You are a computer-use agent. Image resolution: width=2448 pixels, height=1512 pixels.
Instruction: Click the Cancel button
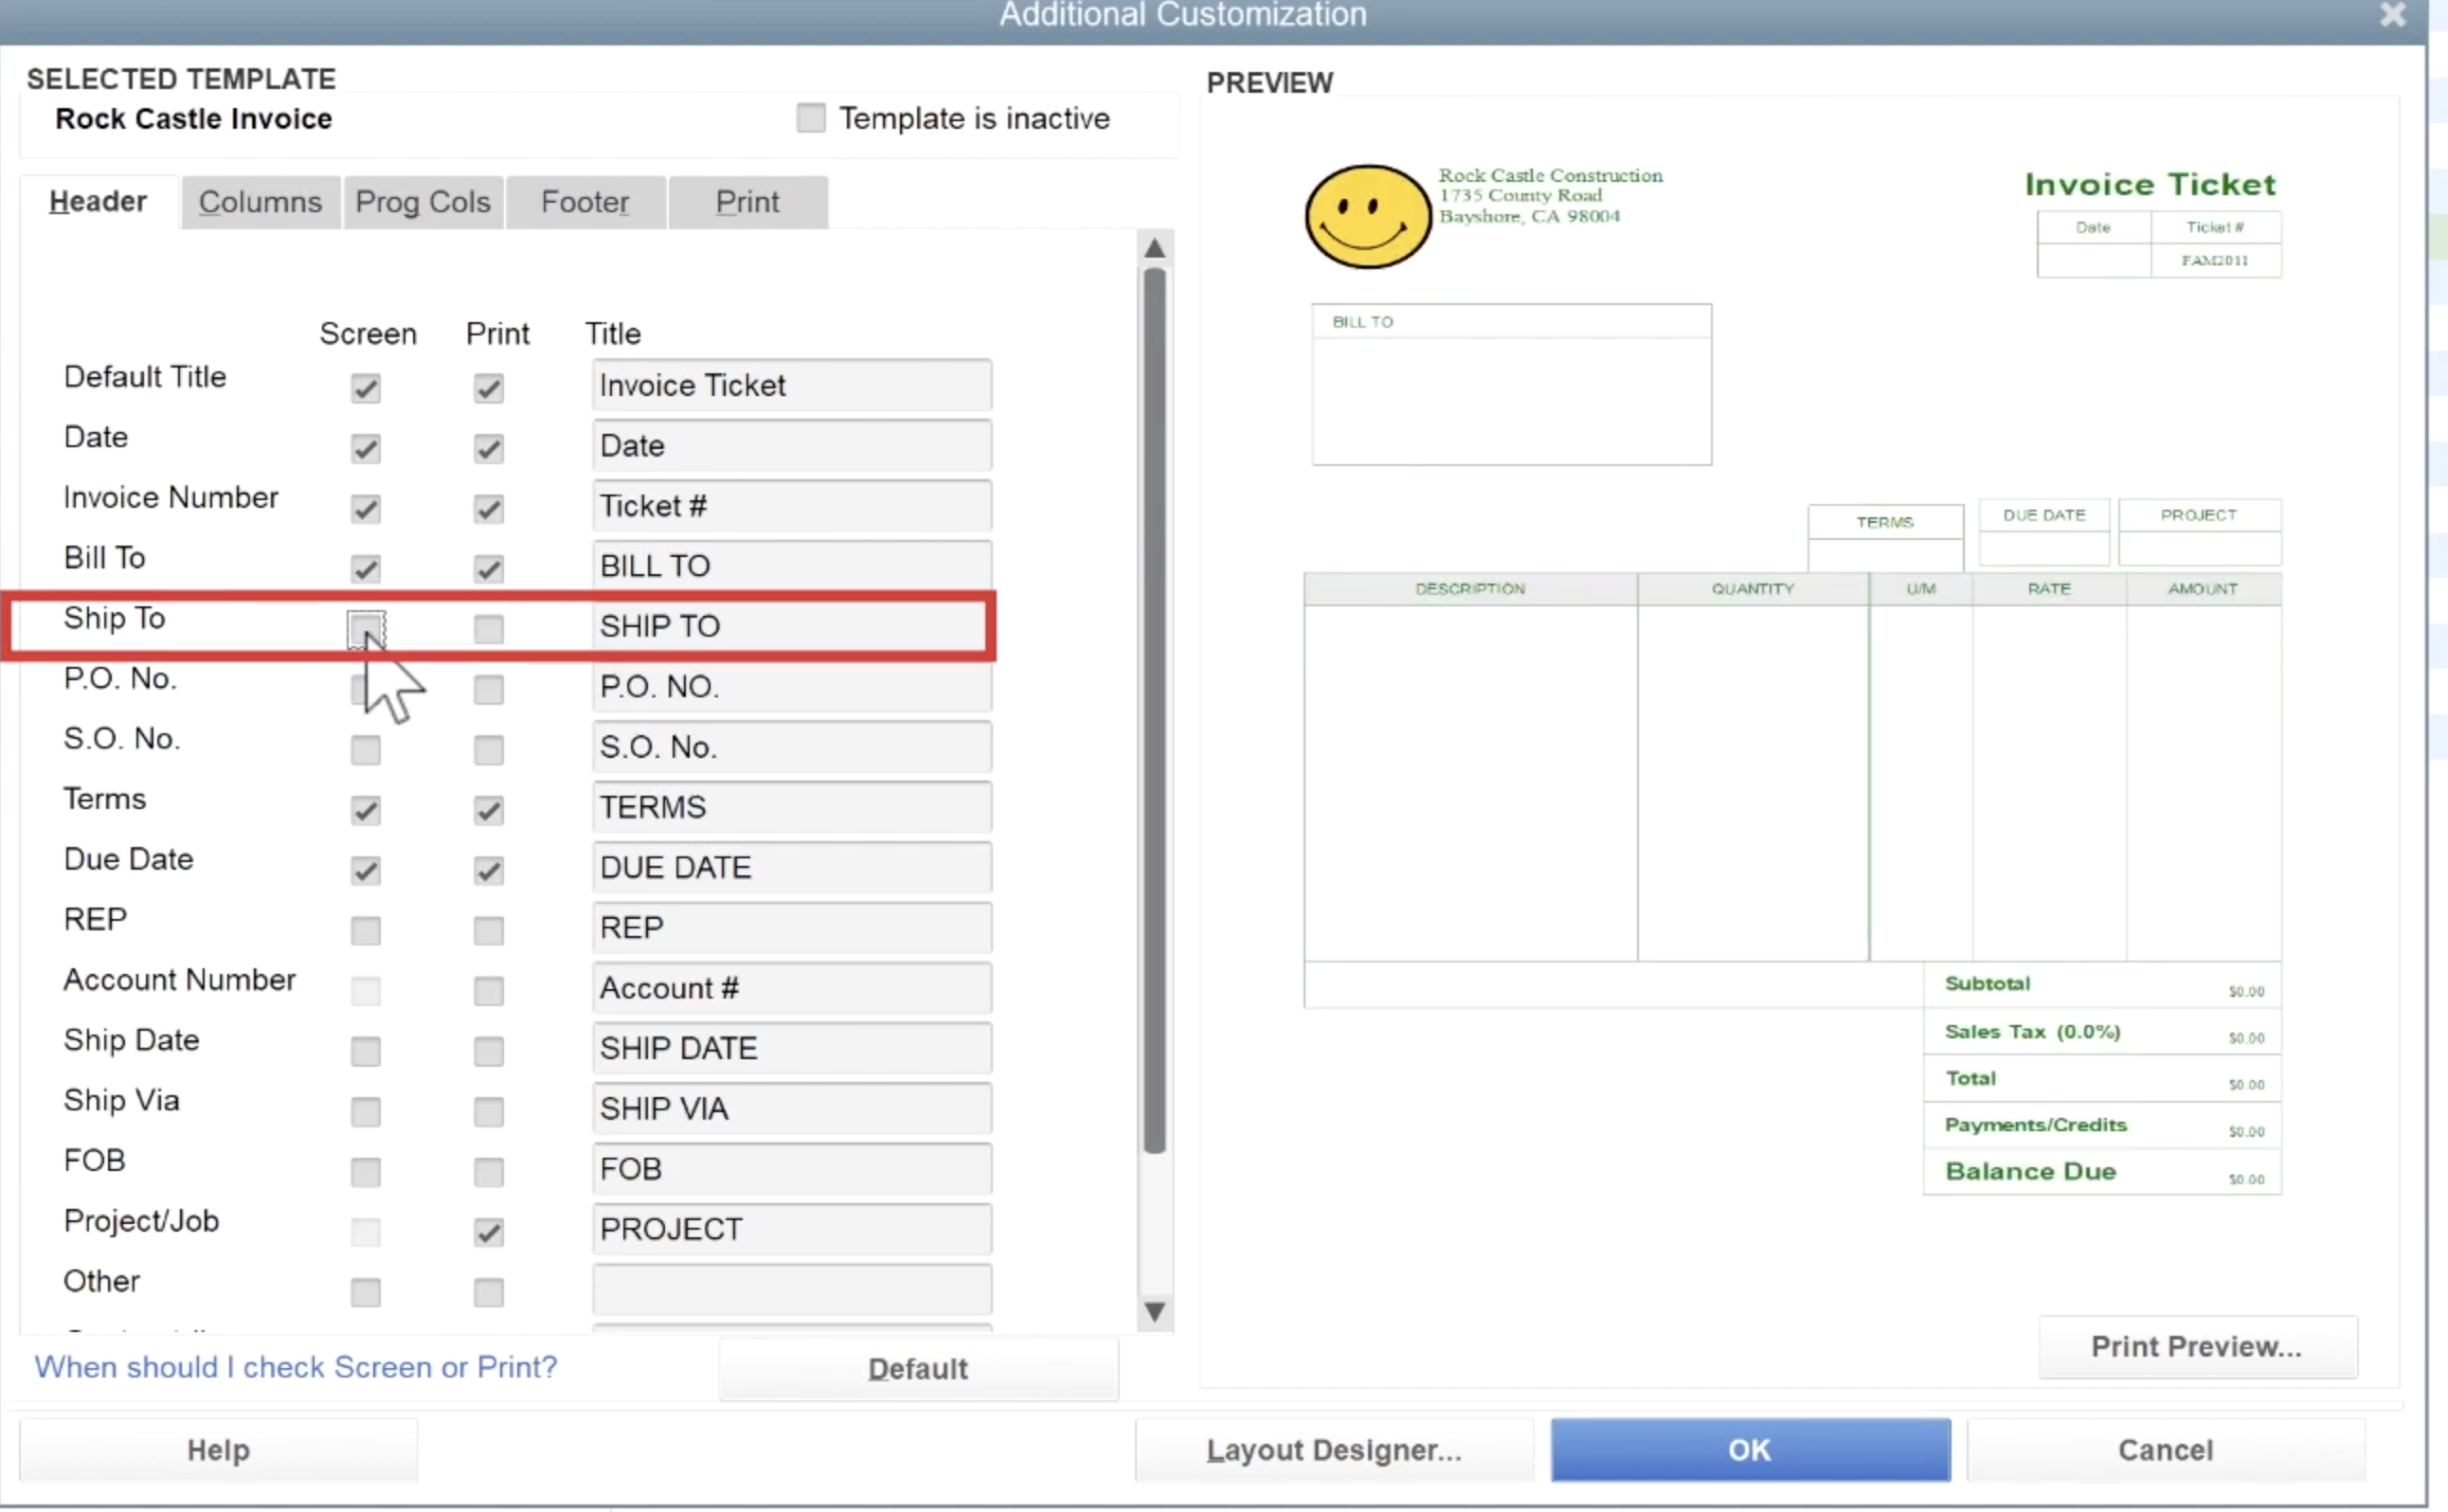(2166, 1450)
